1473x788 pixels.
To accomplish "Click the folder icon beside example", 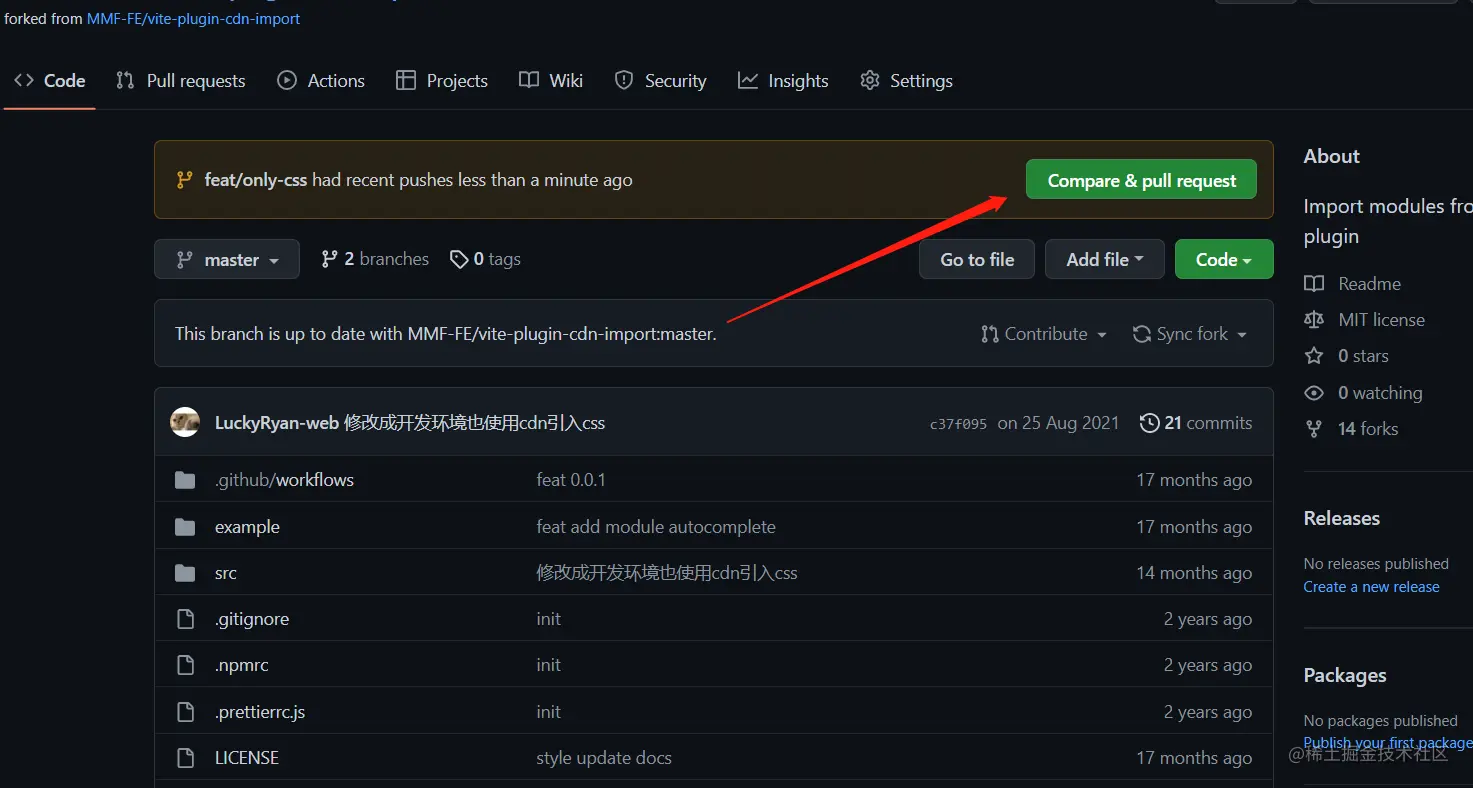I will click(x=185, y=527).
